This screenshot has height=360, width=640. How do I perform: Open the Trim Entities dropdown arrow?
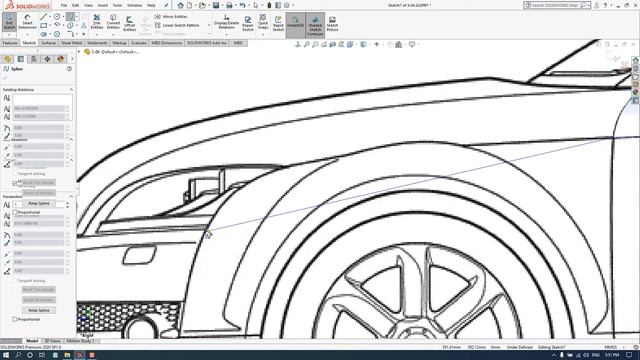coord(97,34)
